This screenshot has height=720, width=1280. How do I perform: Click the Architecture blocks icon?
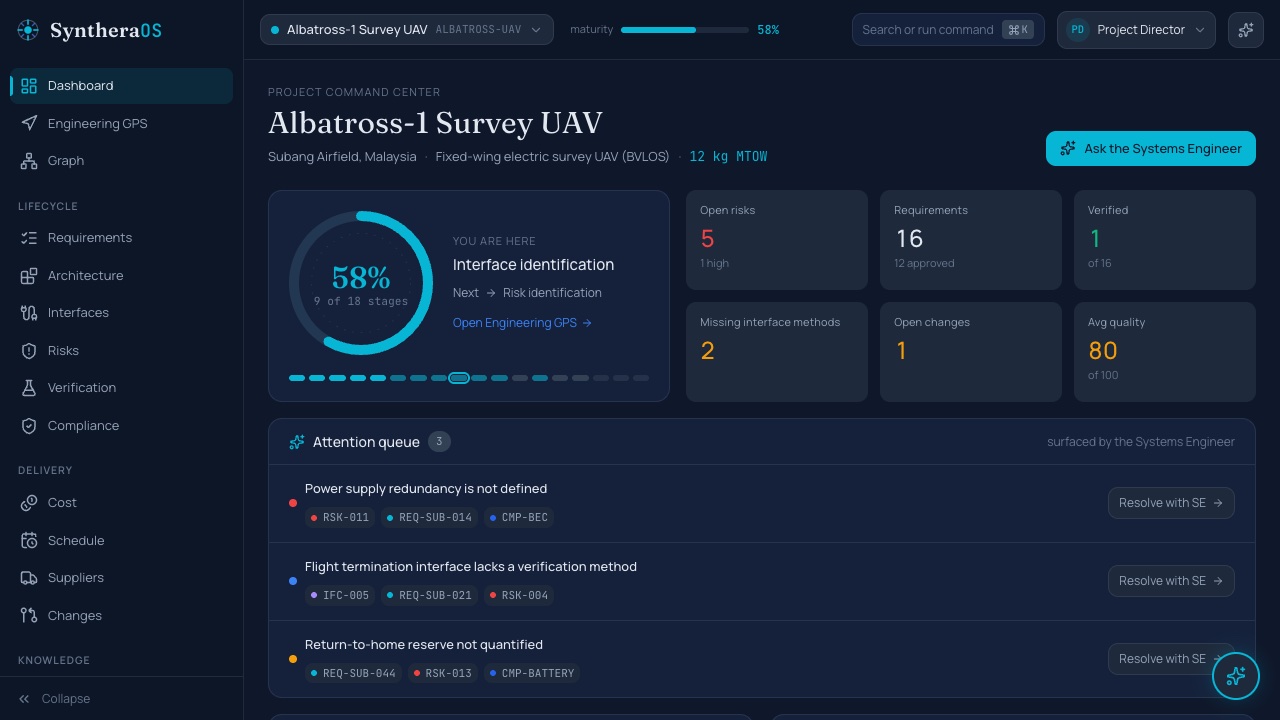pos(29,276)
